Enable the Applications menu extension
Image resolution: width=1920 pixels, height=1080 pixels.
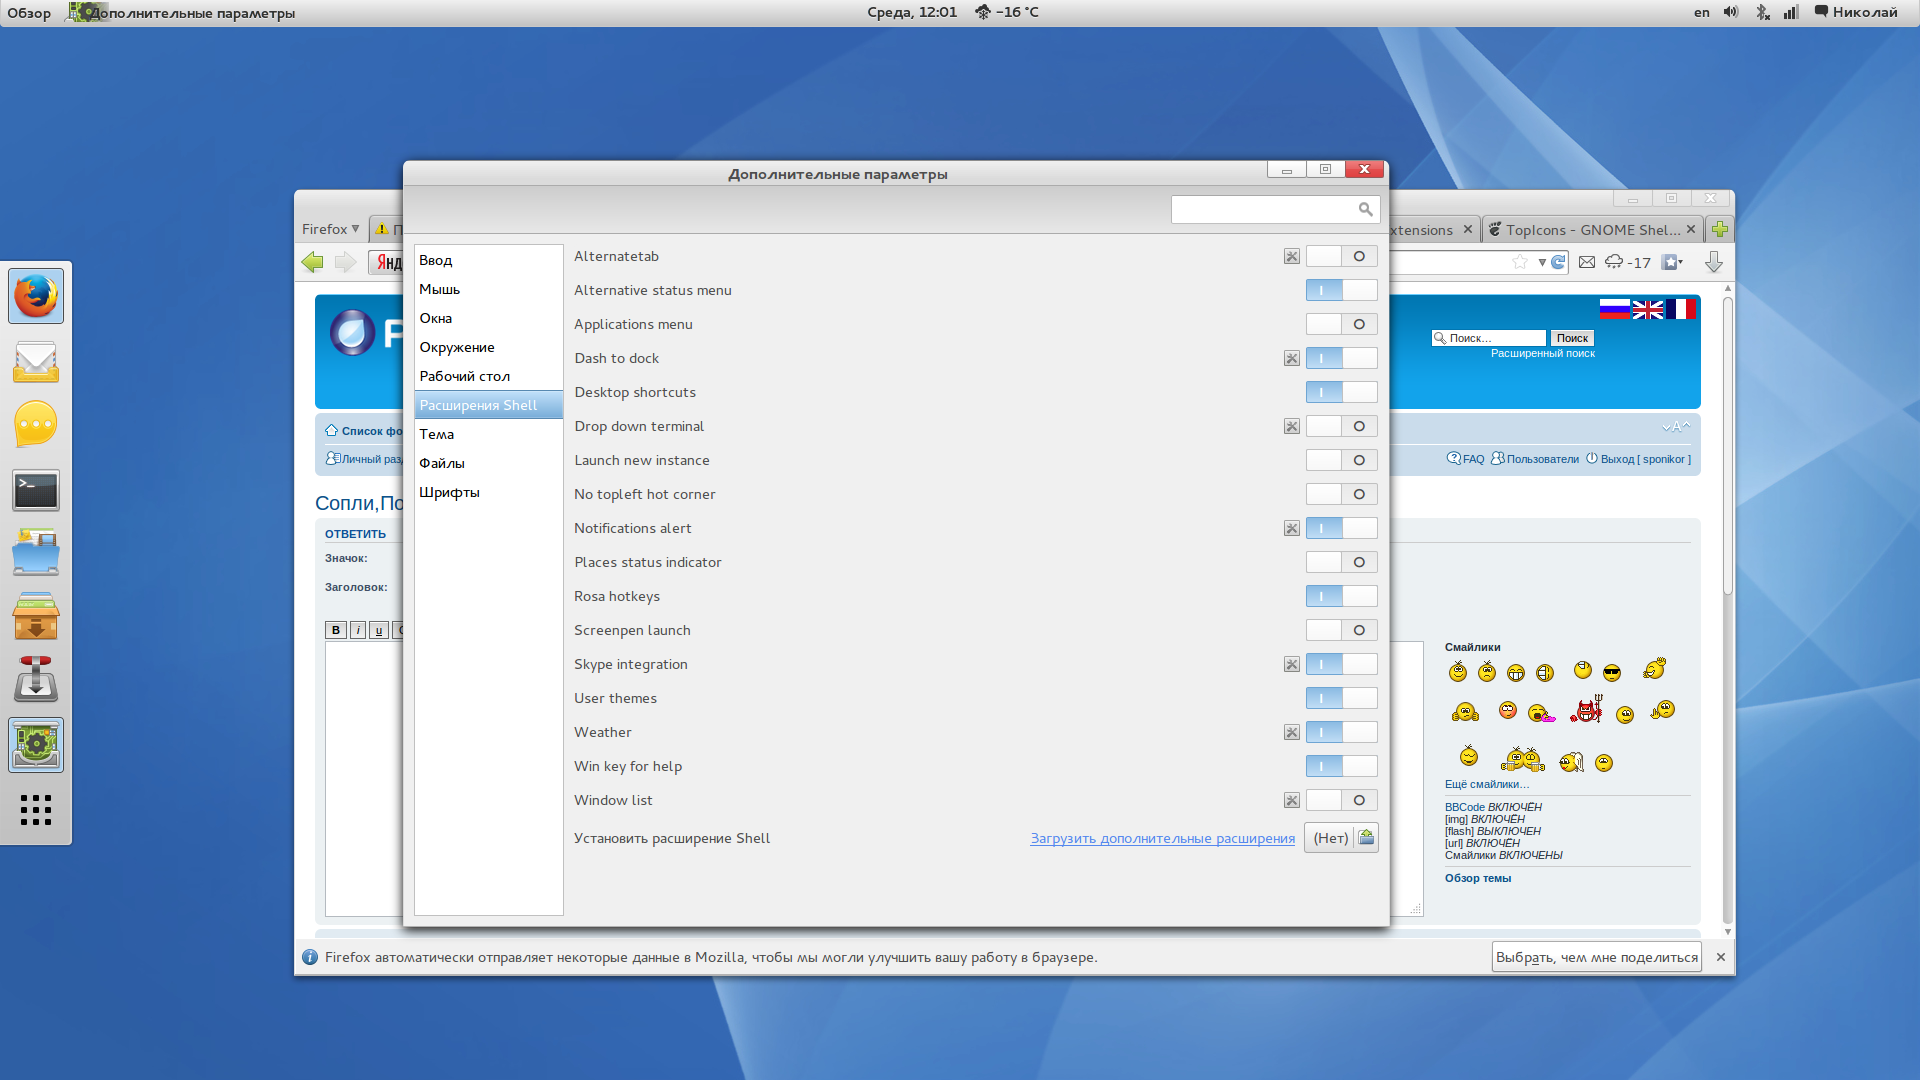point(1341,324)
